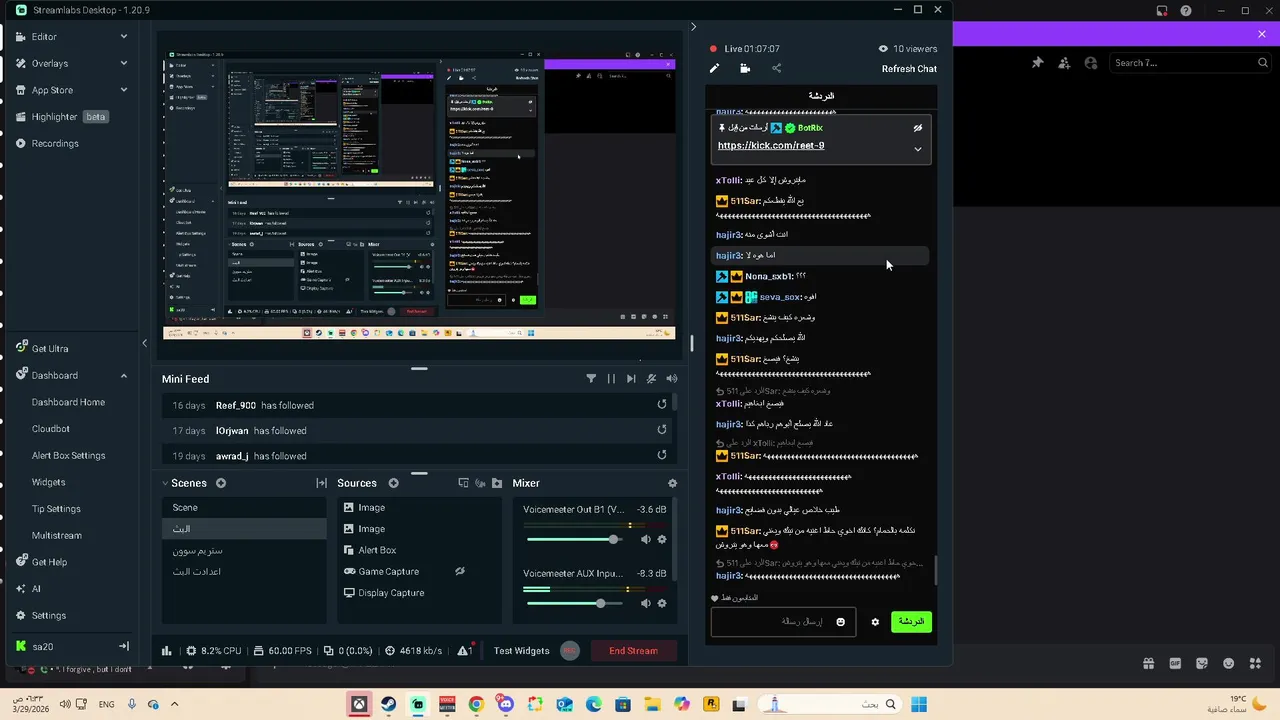
Task: Expand the App Store chevron in sidebar
Action: coord(124,90)
